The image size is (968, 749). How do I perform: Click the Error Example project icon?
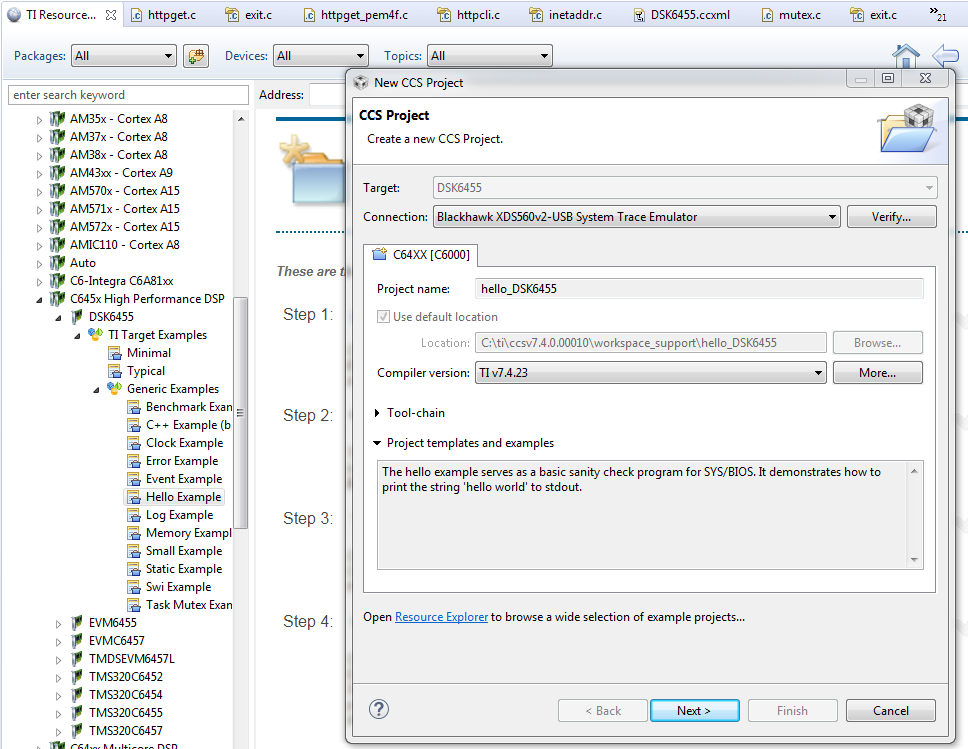(x=134, y=461)
